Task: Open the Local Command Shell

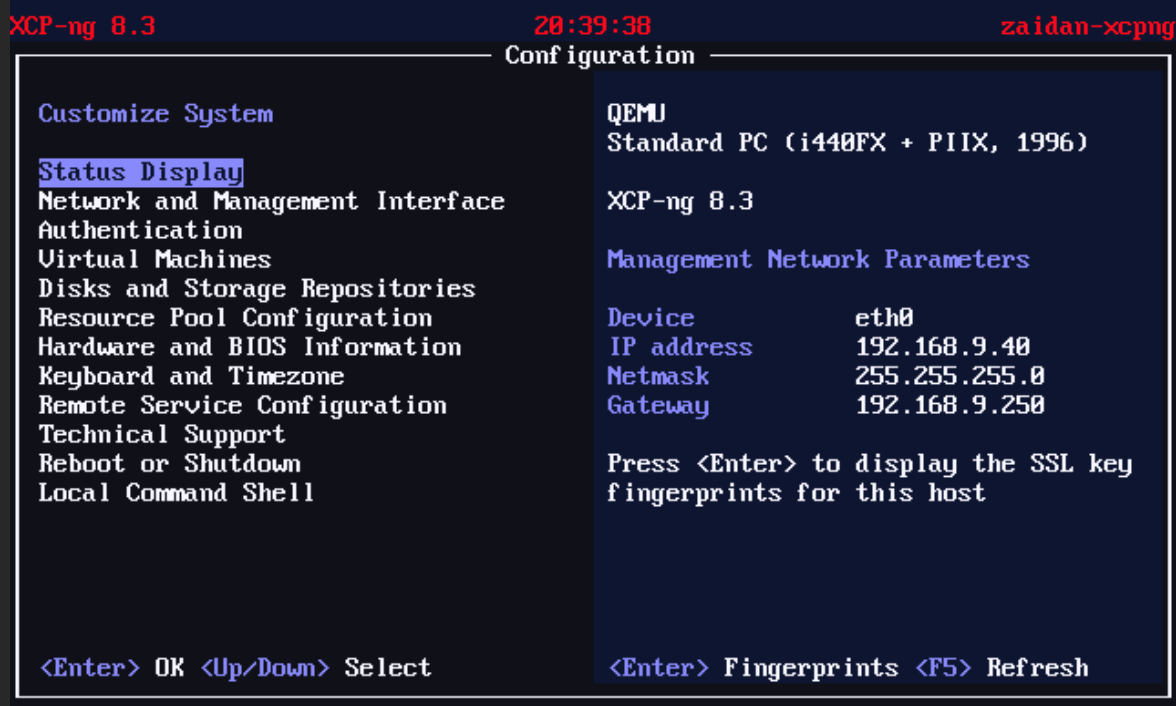Action: coord(176,494)
